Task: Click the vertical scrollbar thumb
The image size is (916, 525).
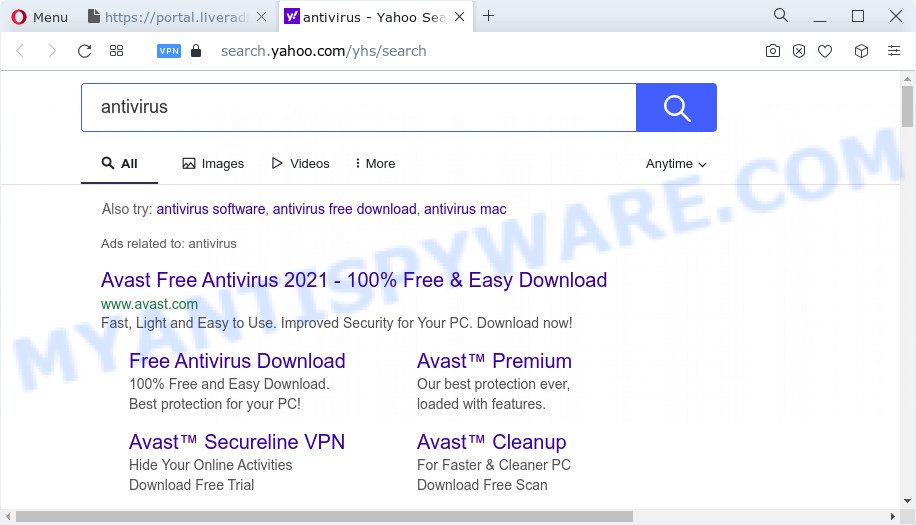Action: 907,106
